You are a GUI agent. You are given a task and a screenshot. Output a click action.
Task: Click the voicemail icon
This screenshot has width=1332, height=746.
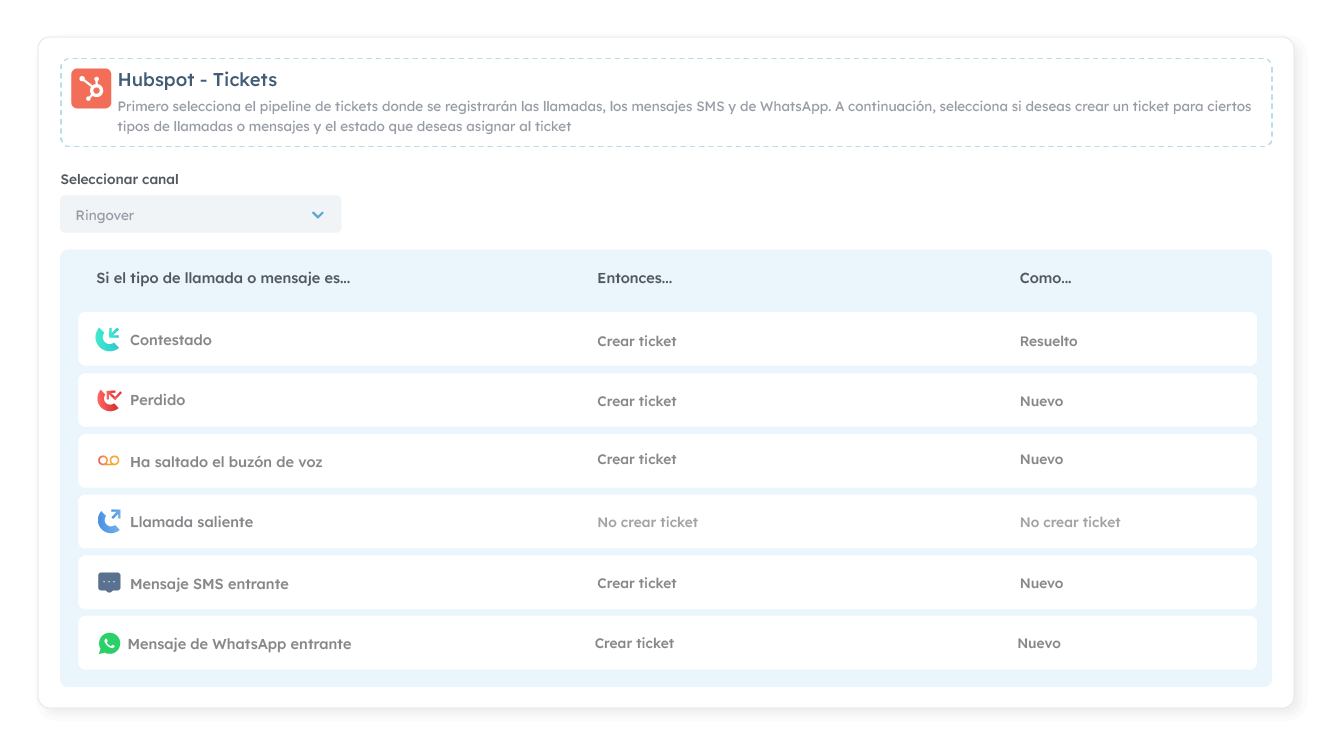[108, 460]
